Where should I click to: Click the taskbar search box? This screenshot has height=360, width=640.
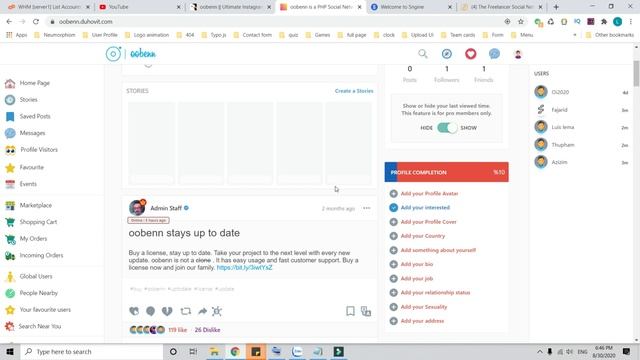click(x=91, y=351)
